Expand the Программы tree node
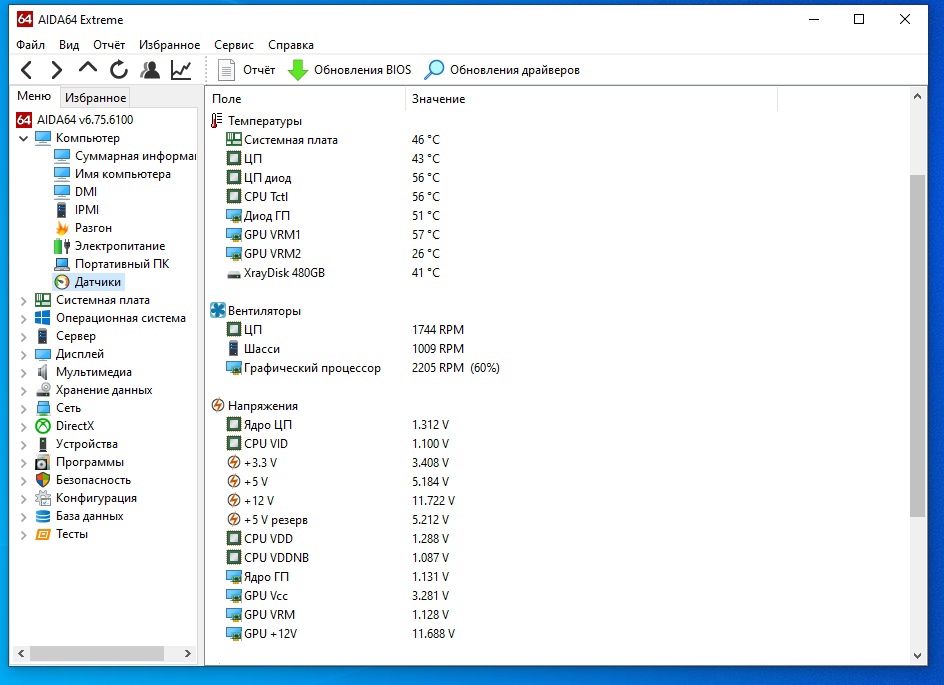Viewport: 944px width, 685px height. point(23,463)
